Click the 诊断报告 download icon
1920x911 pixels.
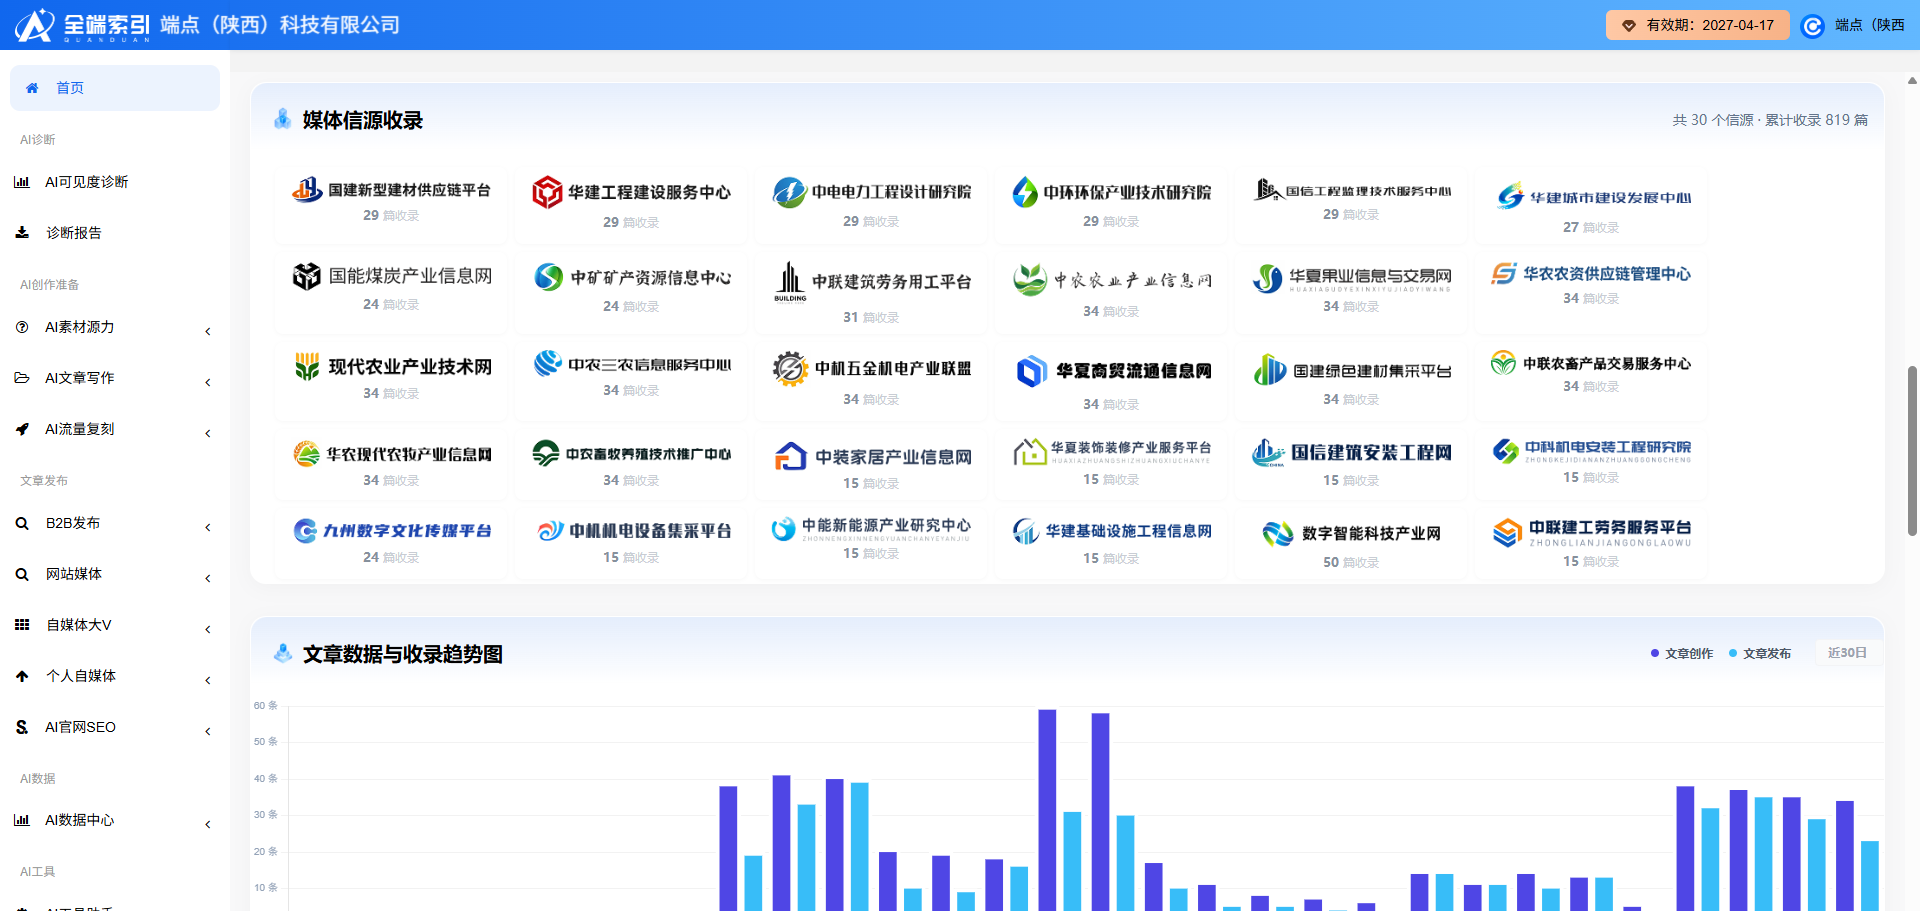coord(22,233)
